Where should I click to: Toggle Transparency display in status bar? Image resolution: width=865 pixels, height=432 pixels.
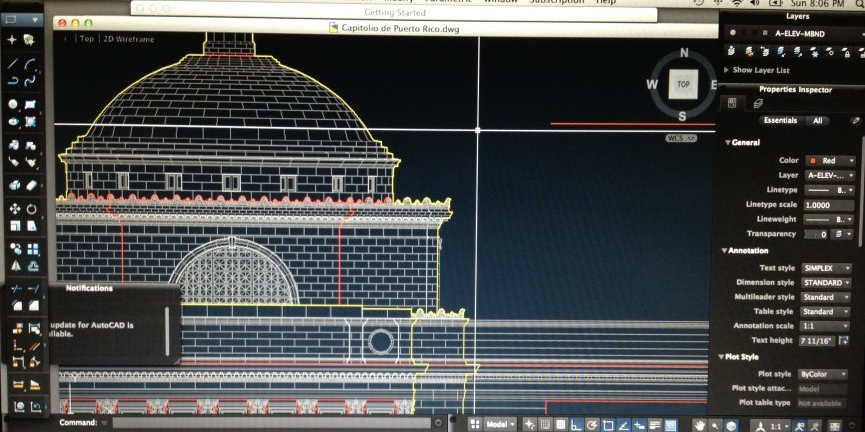click(x=671, y=425)
